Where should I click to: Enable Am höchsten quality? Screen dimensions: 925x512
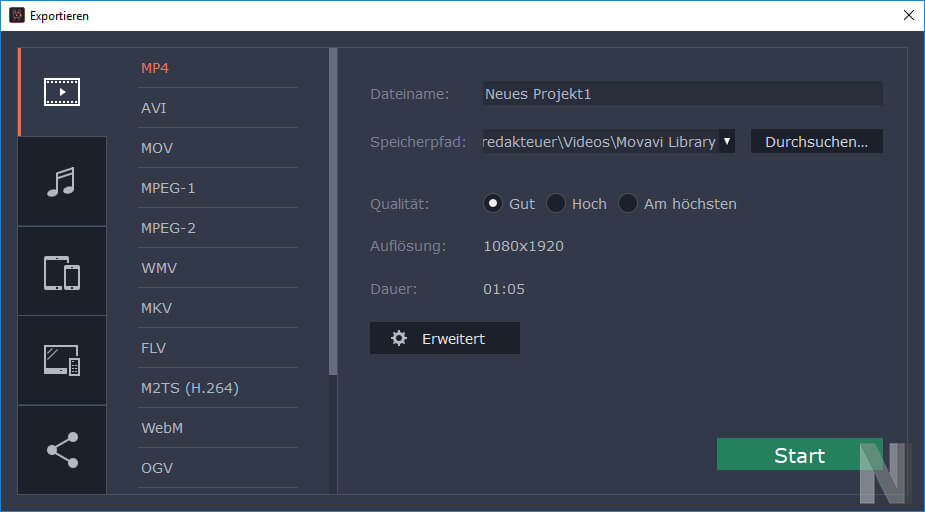(628, 203)
